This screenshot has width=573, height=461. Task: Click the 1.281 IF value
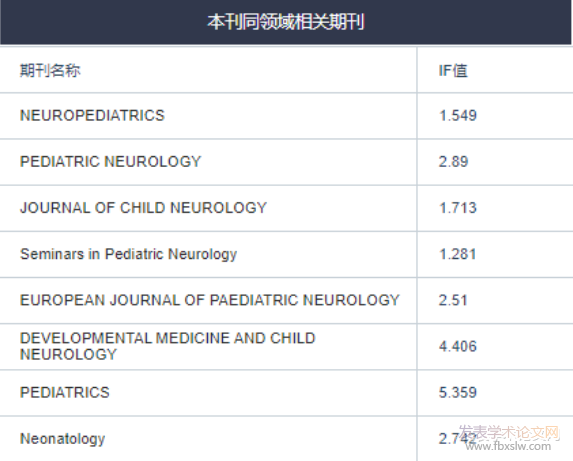(x=458, y=254)
